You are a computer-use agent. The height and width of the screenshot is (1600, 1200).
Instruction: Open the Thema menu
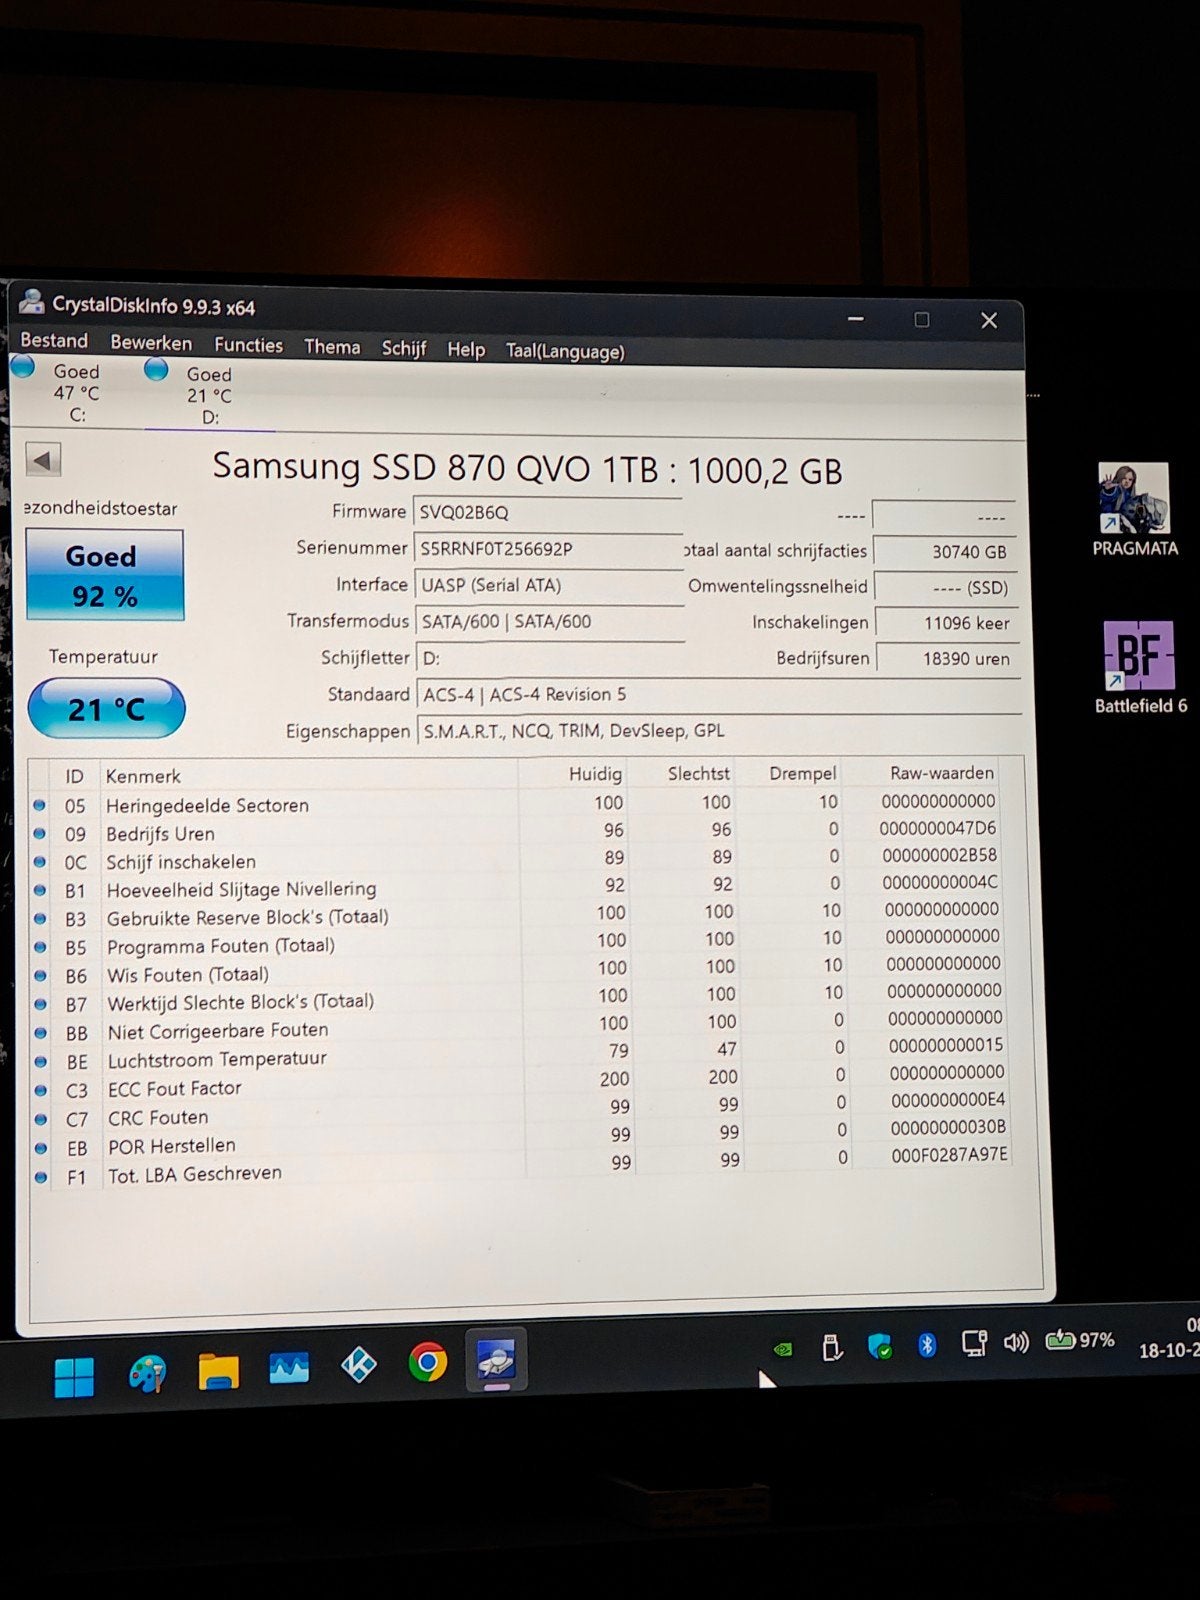(332, 347)
